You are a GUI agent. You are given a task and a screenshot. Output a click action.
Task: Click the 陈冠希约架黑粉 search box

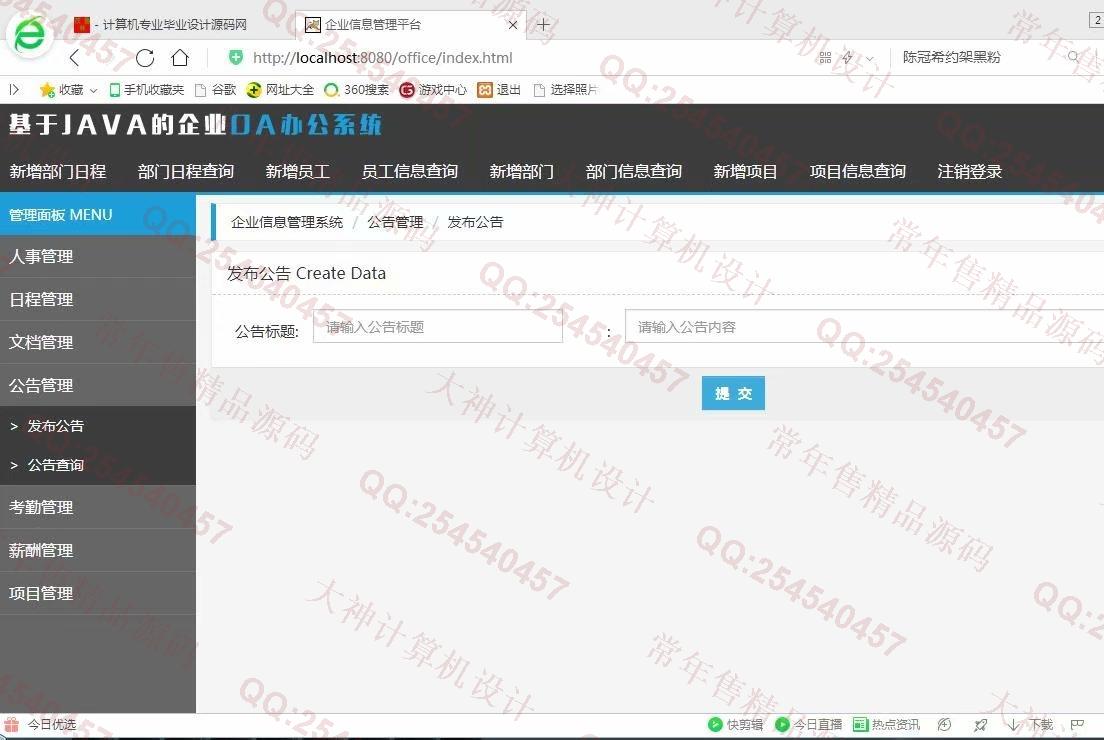point(951,57)
